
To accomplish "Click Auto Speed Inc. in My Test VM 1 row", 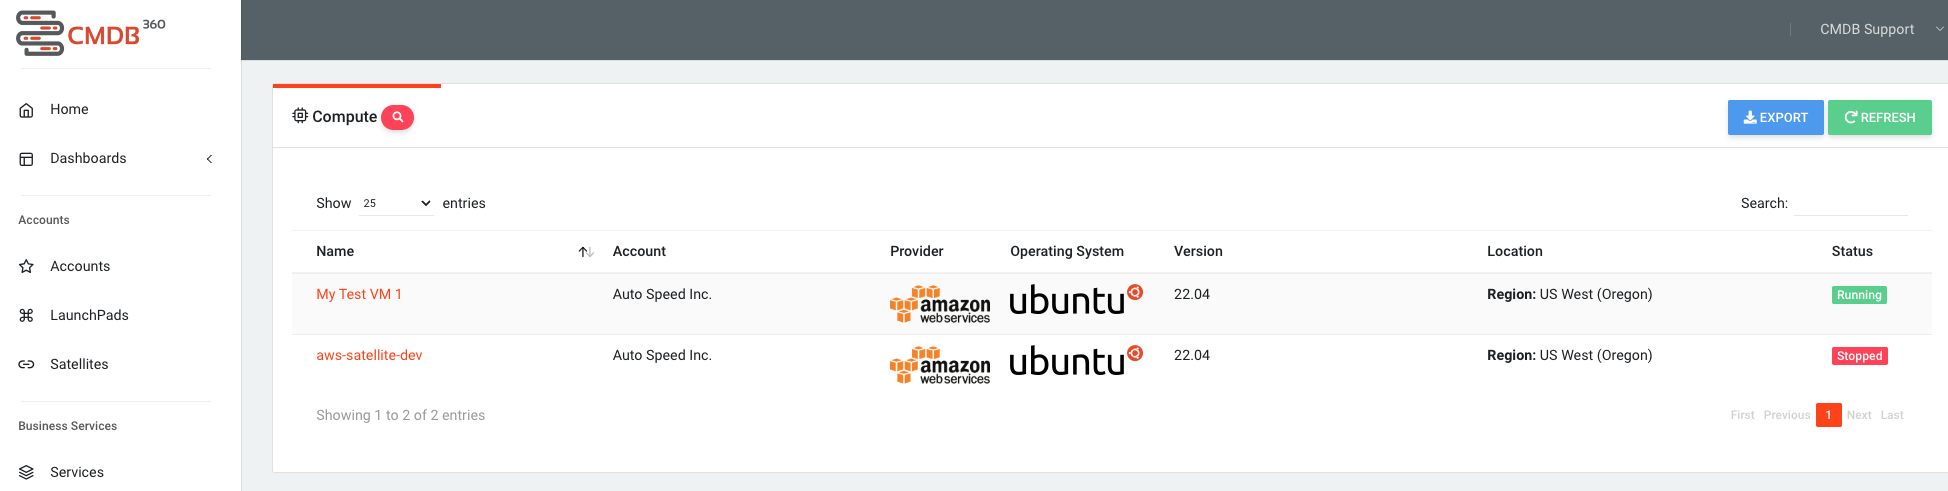I will pos(662,294).
